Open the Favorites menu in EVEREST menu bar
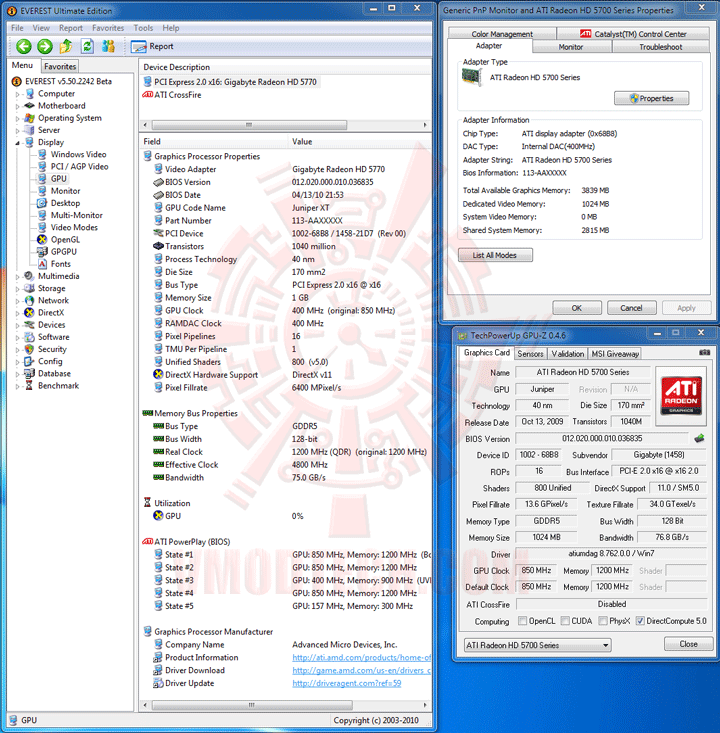The height and width of the screenshot is (733, 720). click(108, 28)
